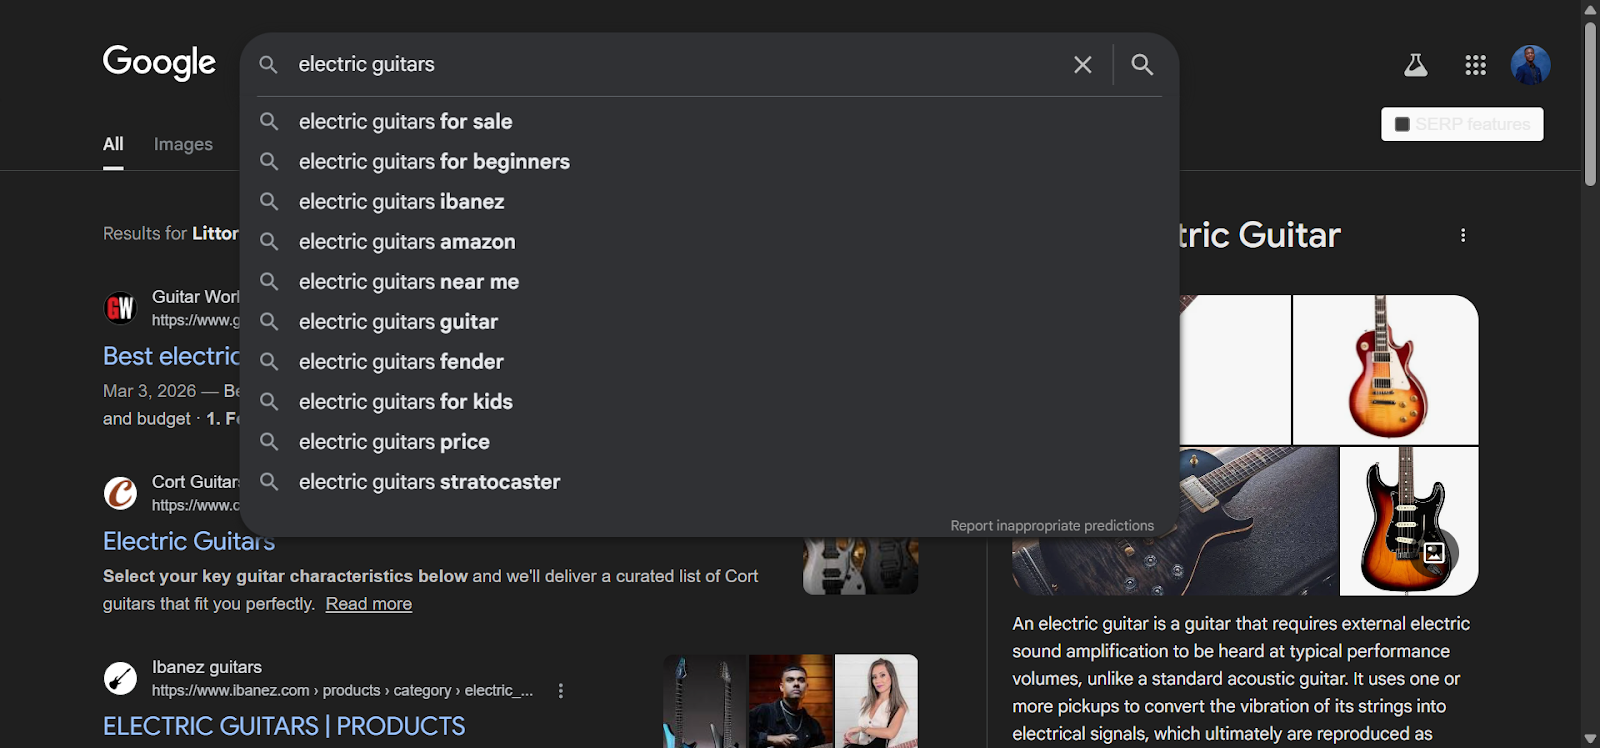Open the sunburst Stratocaster thumbnail

pos(1409,521)
